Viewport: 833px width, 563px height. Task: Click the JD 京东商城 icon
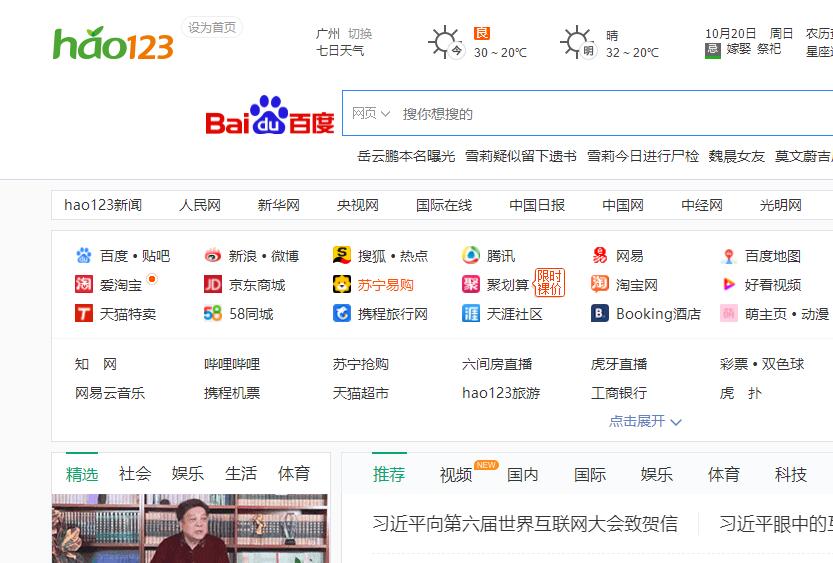click(212, 285)
